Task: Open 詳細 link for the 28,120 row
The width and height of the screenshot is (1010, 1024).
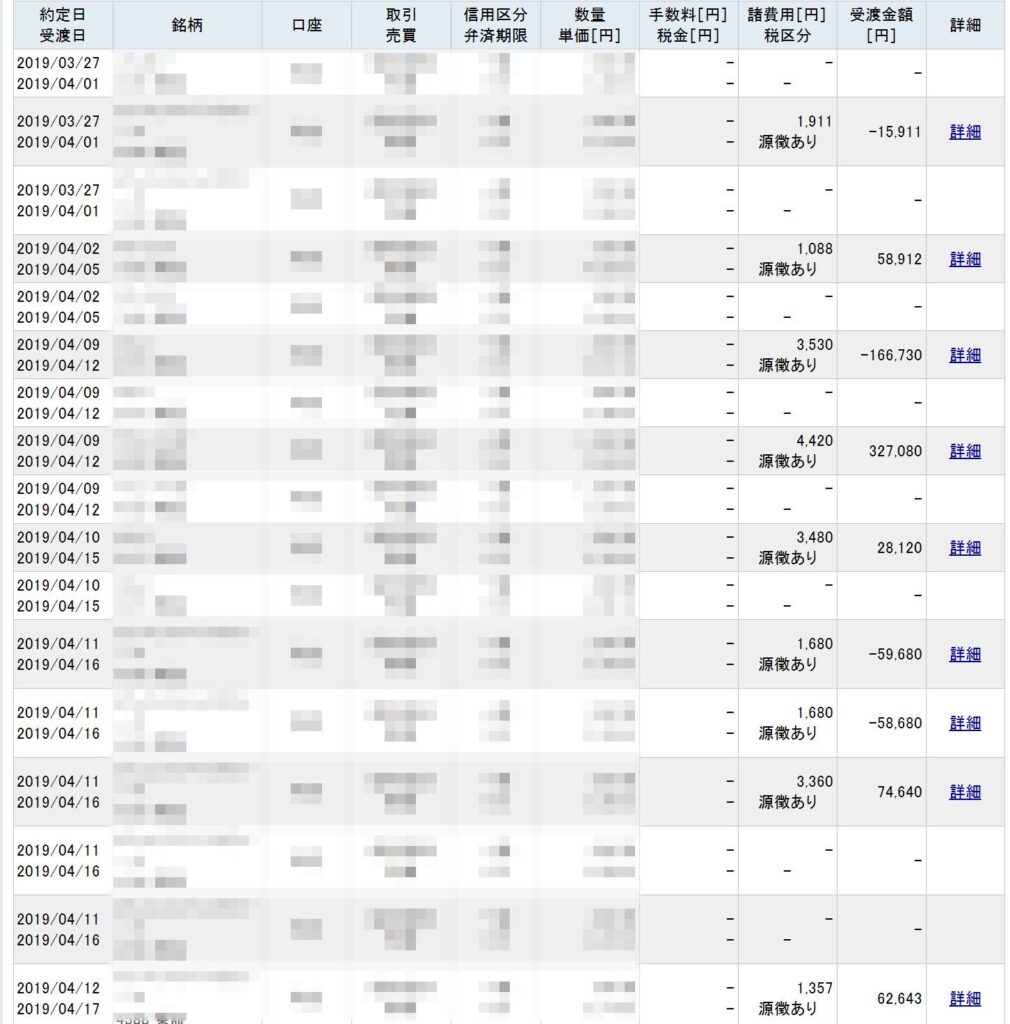Action: [x=965, y=548]
